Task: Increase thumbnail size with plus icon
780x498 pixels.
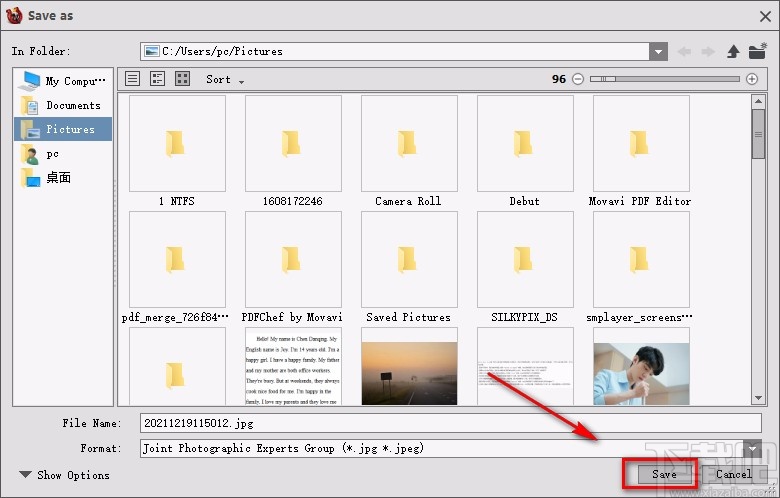Action: click(752, 79)
